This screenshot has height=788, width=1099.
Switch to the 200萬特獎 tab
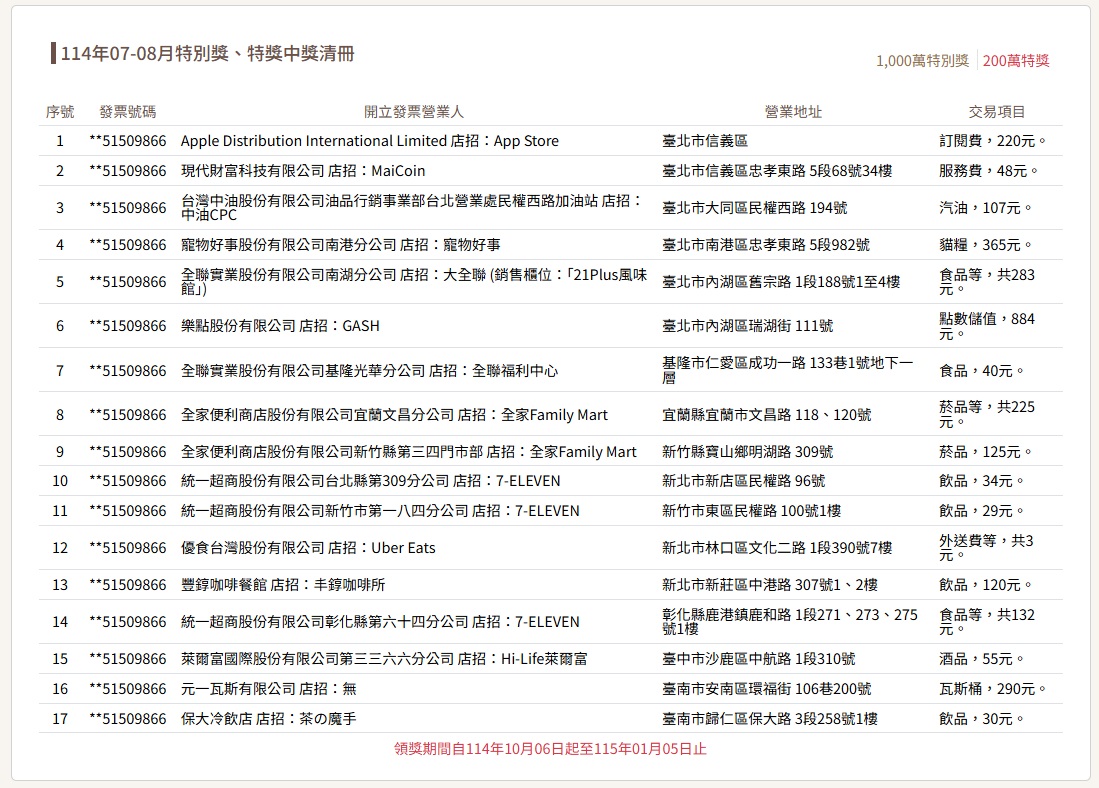1016,60
